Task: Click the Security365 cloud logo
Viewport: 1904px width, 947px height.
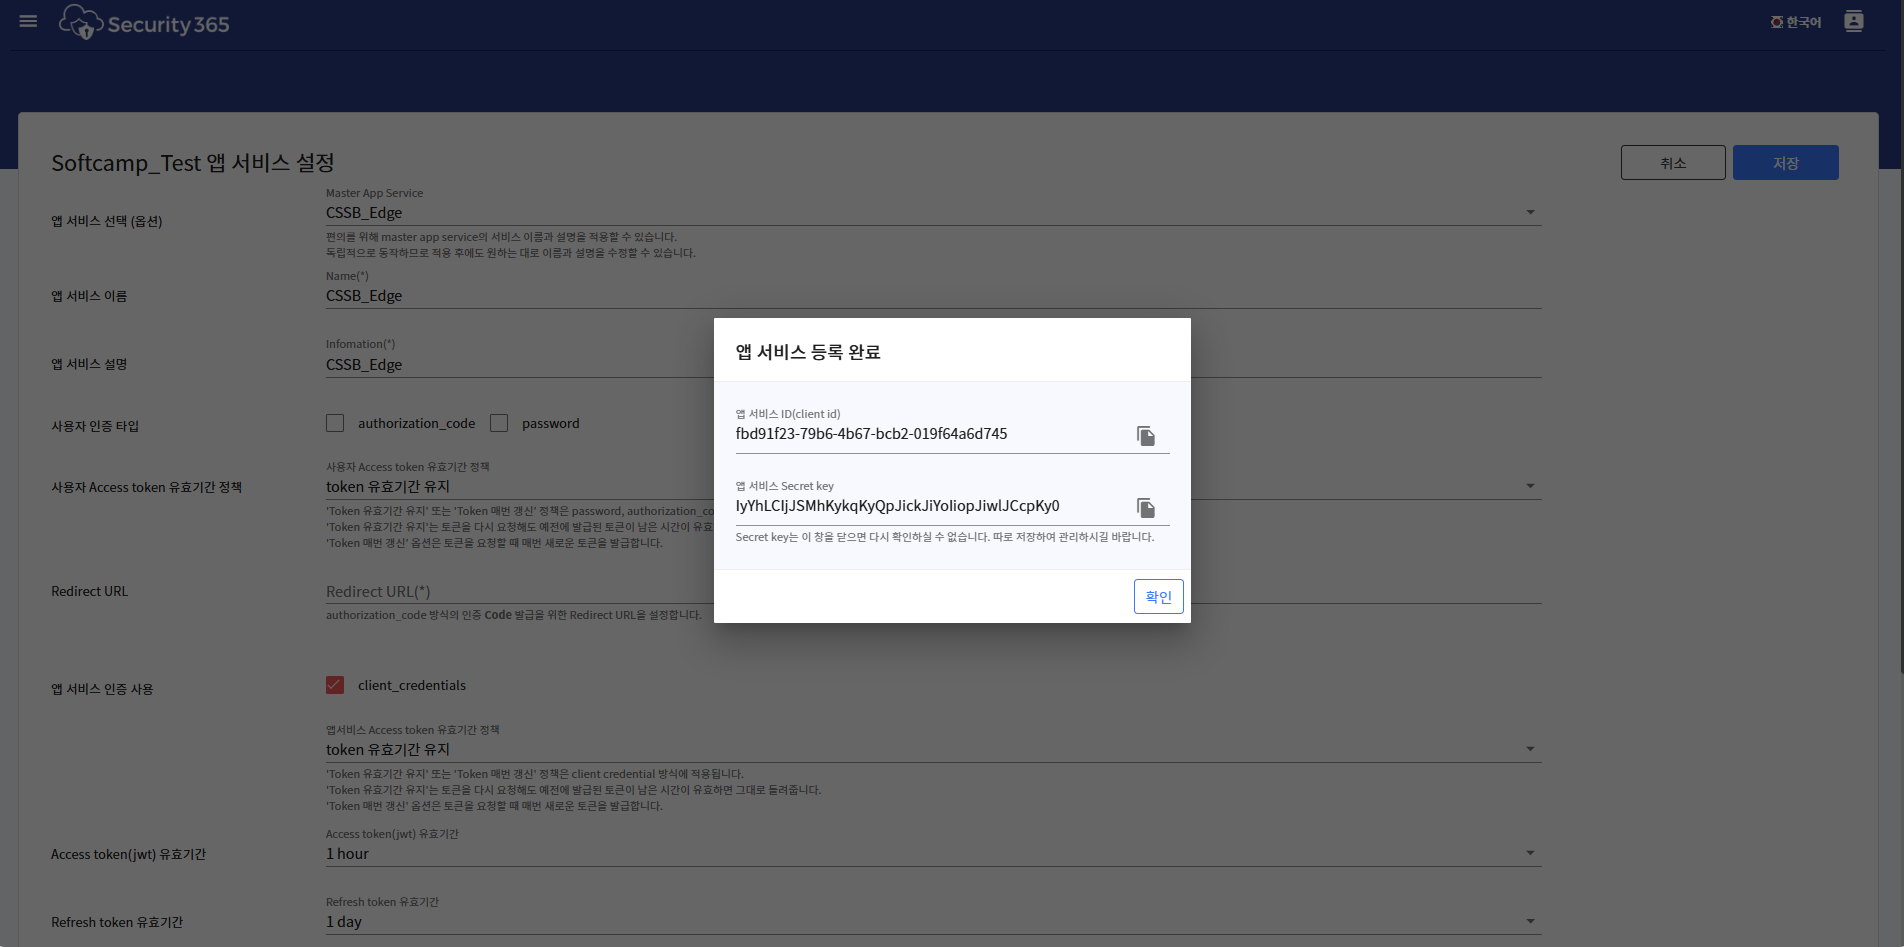Action: tap(81, 22)
